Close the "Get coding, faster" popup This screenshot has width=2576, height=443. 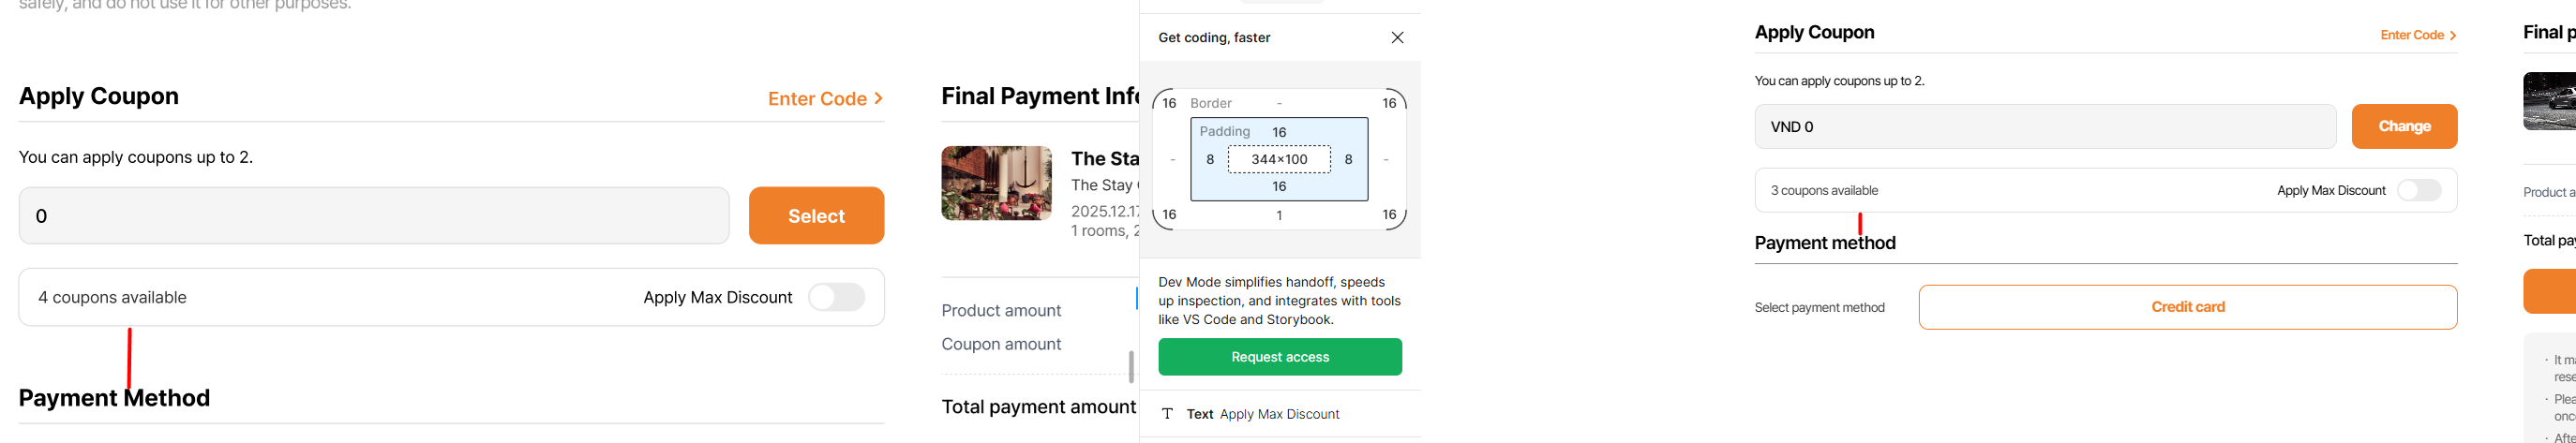point(1397,38)
